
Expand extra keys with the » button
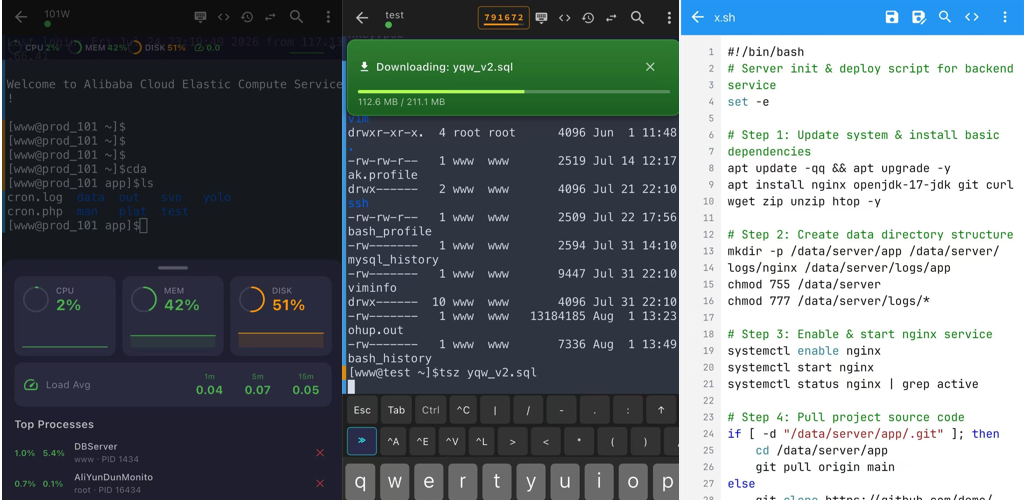click(362, 441)
